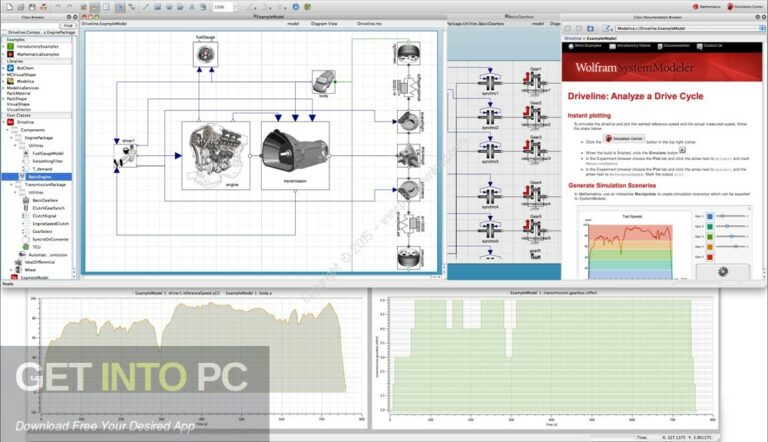Open the documentation edit dropdown icon
The height and width of the screenshot is (442, 768).
[x=607, y=28]
